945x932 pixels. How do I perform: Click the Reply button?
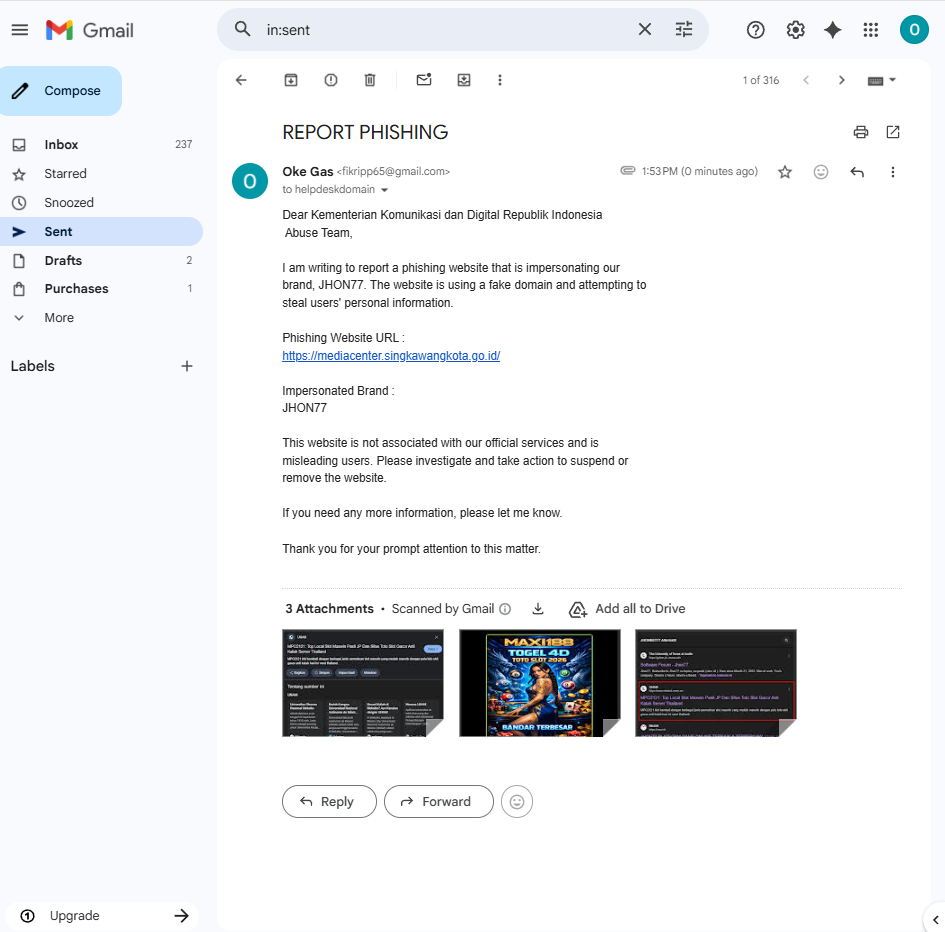(329, 802)
